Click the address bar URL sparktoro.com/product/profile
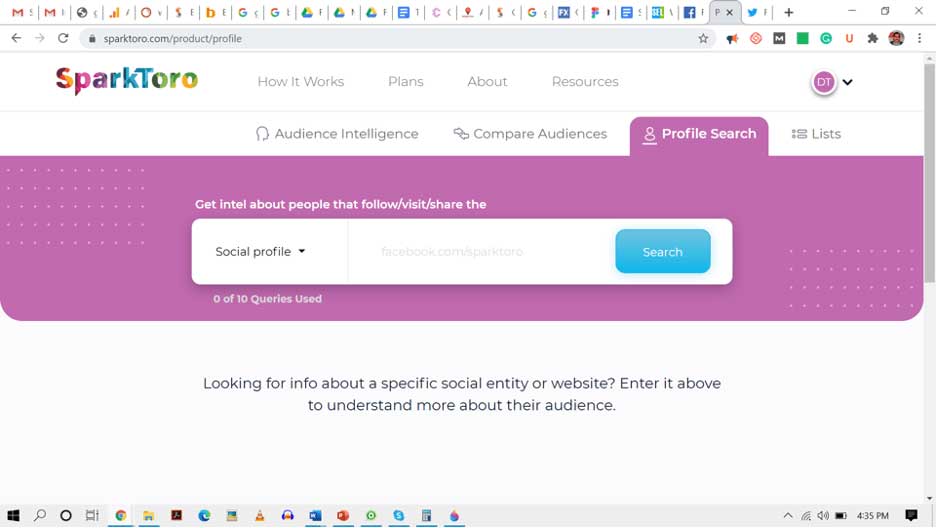Screen dimensions: 936x528 tap(173, 39)
